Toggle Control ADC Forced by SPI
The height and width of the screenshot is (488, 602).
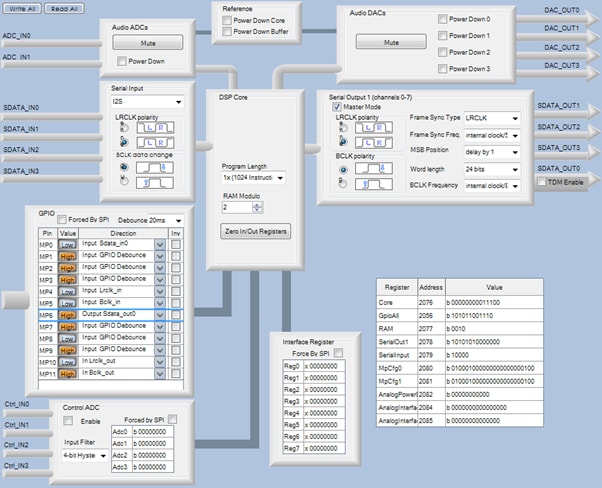(x=172, y=419)
